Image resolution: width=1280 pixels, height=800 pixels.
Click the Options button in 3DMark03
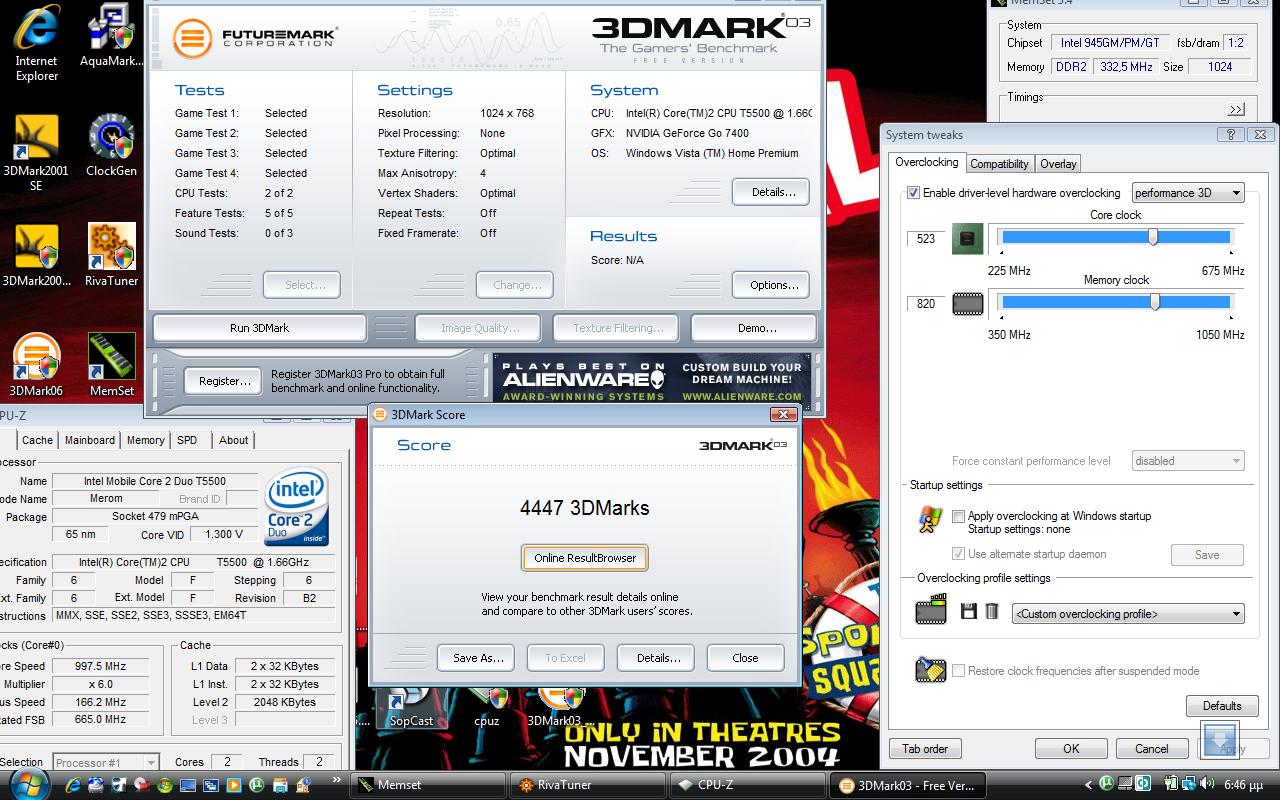pos(773,285)
